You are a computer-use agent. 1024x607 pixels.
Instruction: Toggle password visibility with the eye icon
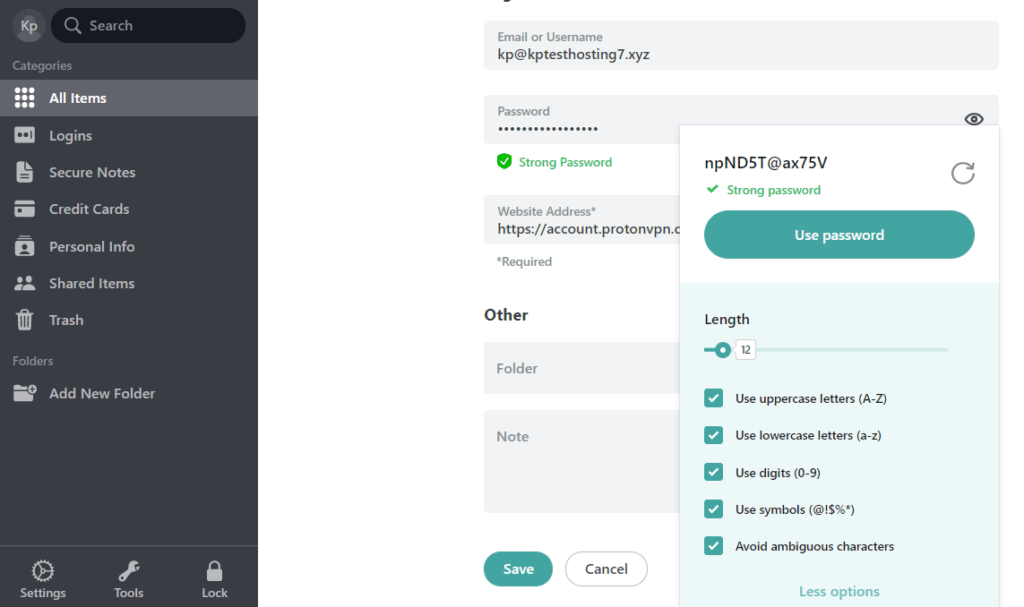(x=973, y=118)
